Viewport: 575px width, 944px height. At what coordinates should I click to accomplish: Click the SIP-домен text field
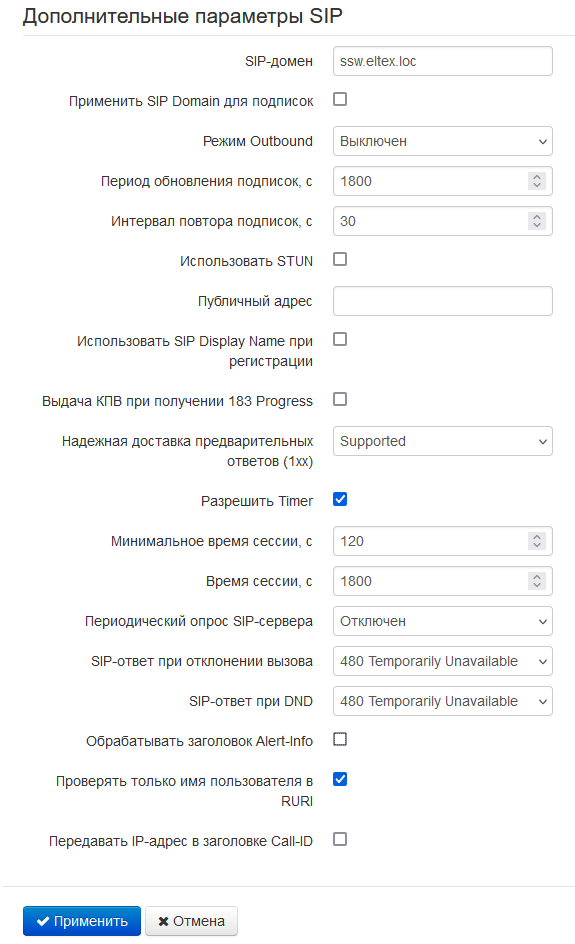[443, 61]
